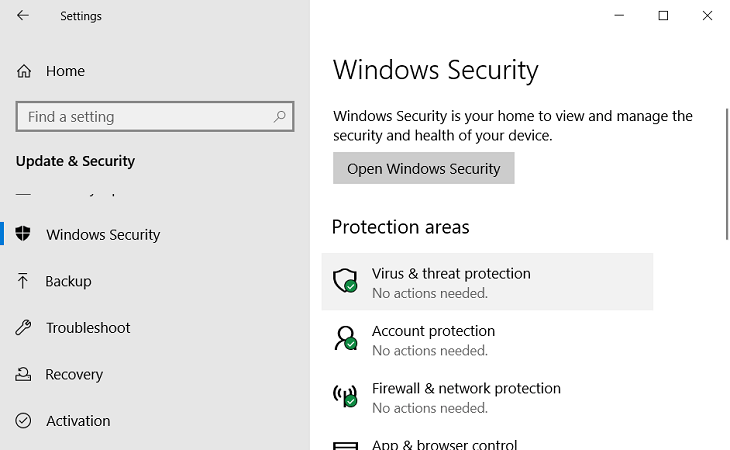Screen dimensions: 730x450
Task: Click the back arrow in Settings
Action: pyautogui.click(x=22, y=15)
